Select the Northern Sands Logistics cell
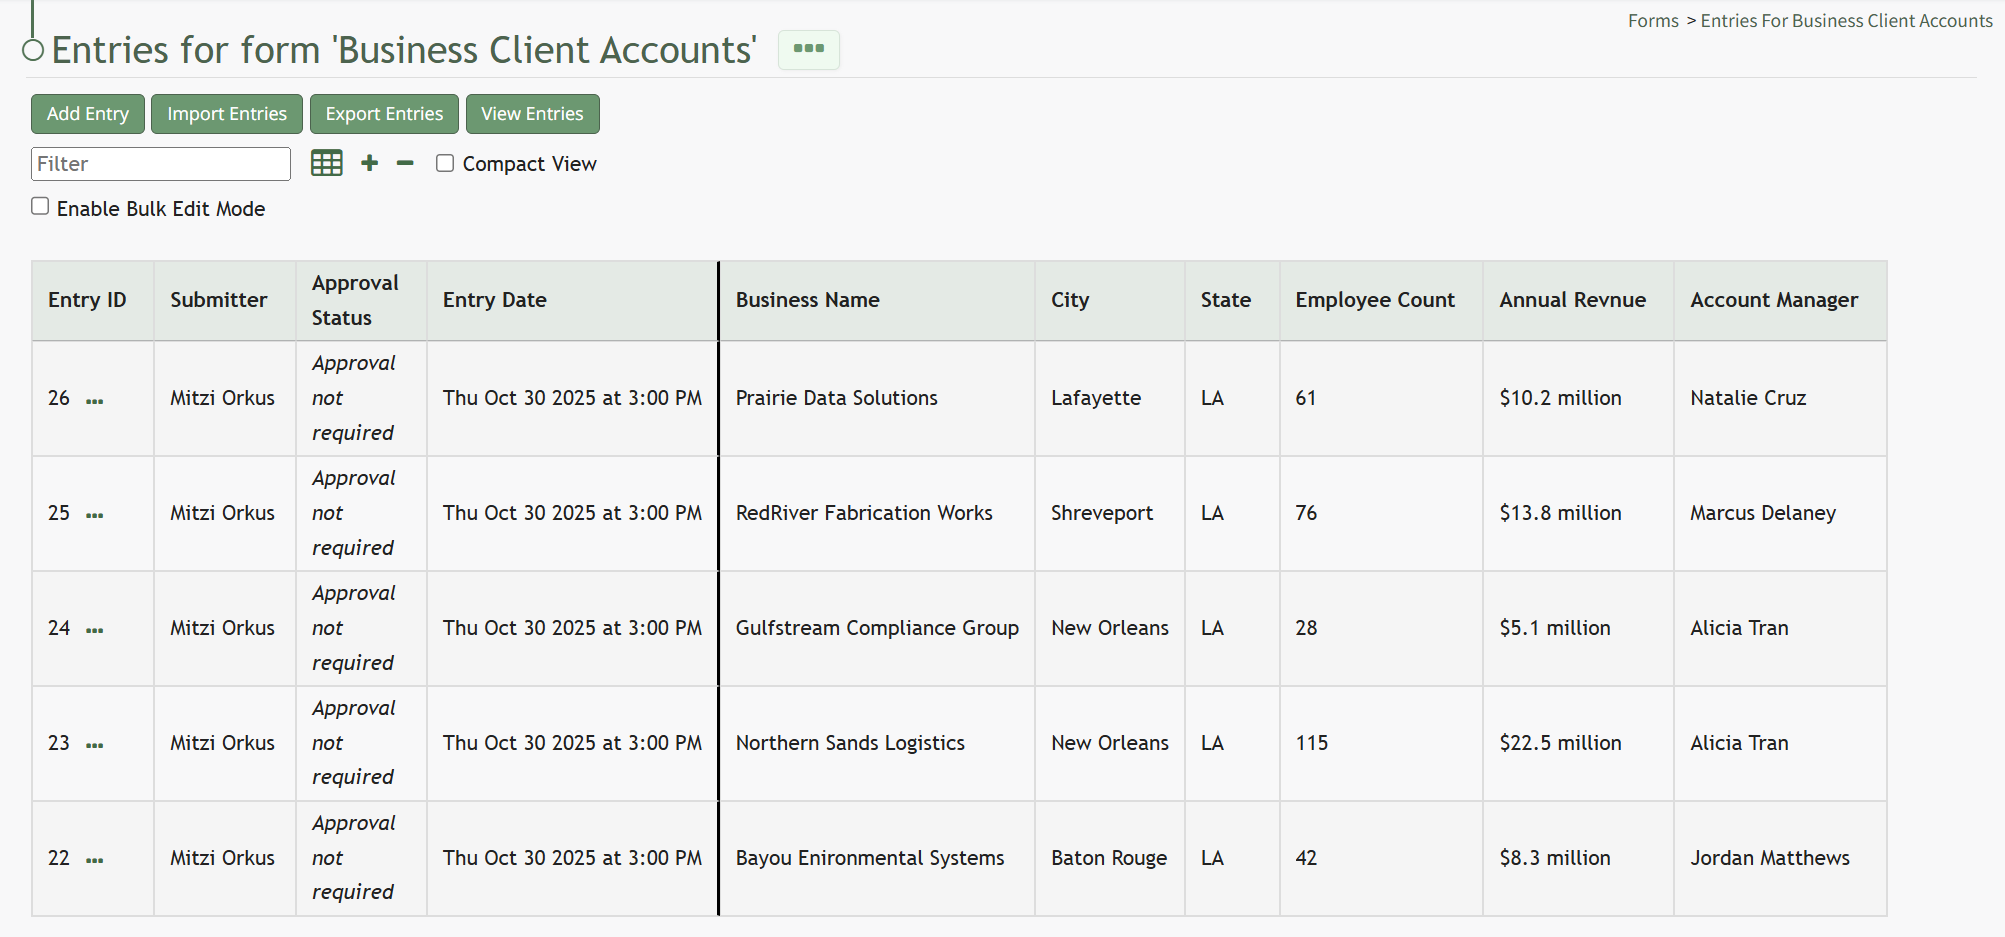This screenshot has height=937, width=2005. (x=877, y=743)
